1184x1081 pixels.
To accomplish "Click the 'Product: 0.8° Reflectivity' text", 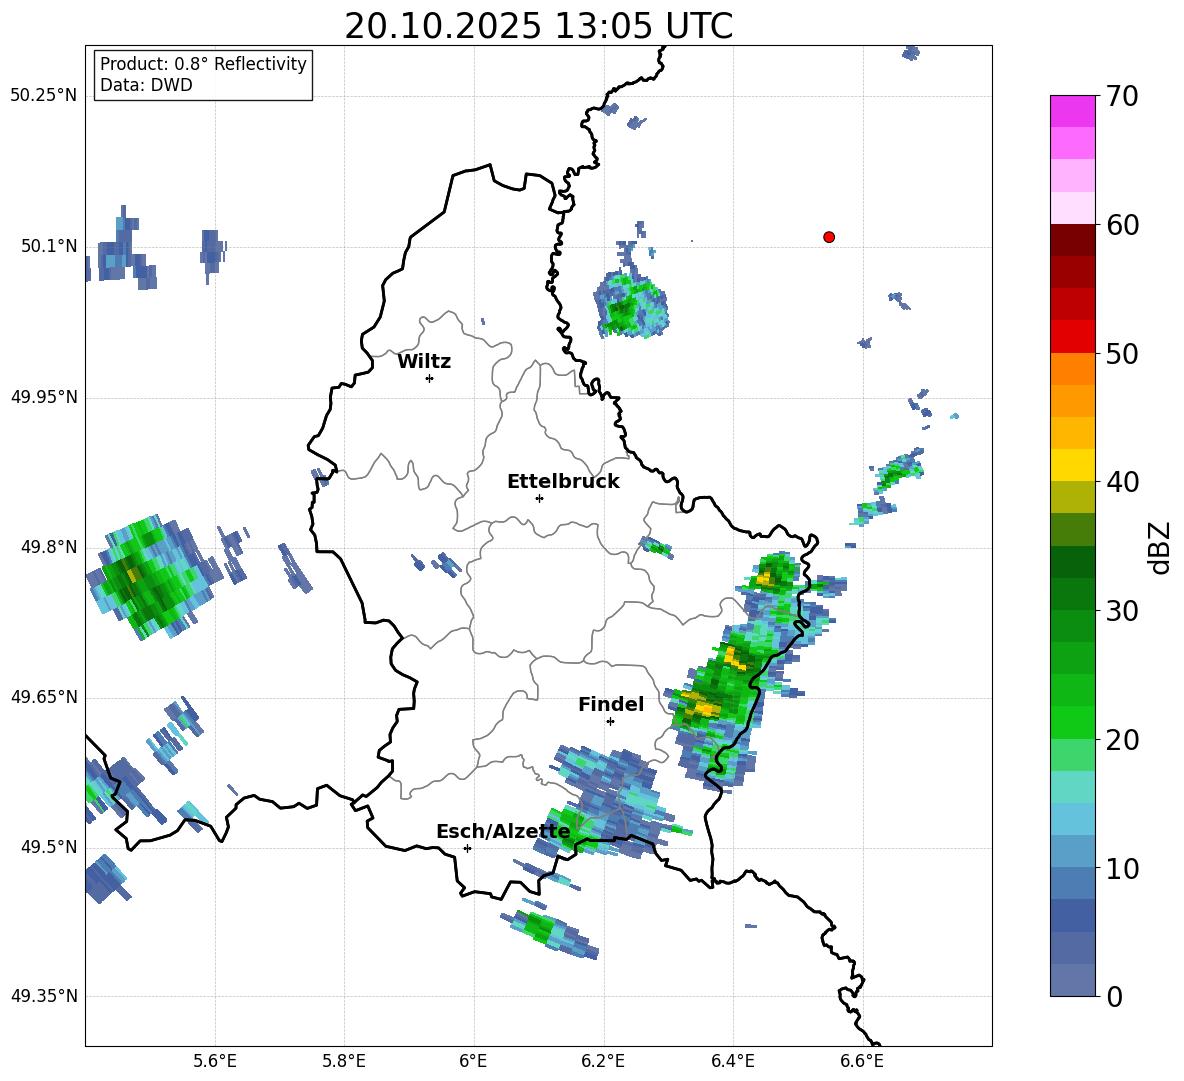I will 203,64.
